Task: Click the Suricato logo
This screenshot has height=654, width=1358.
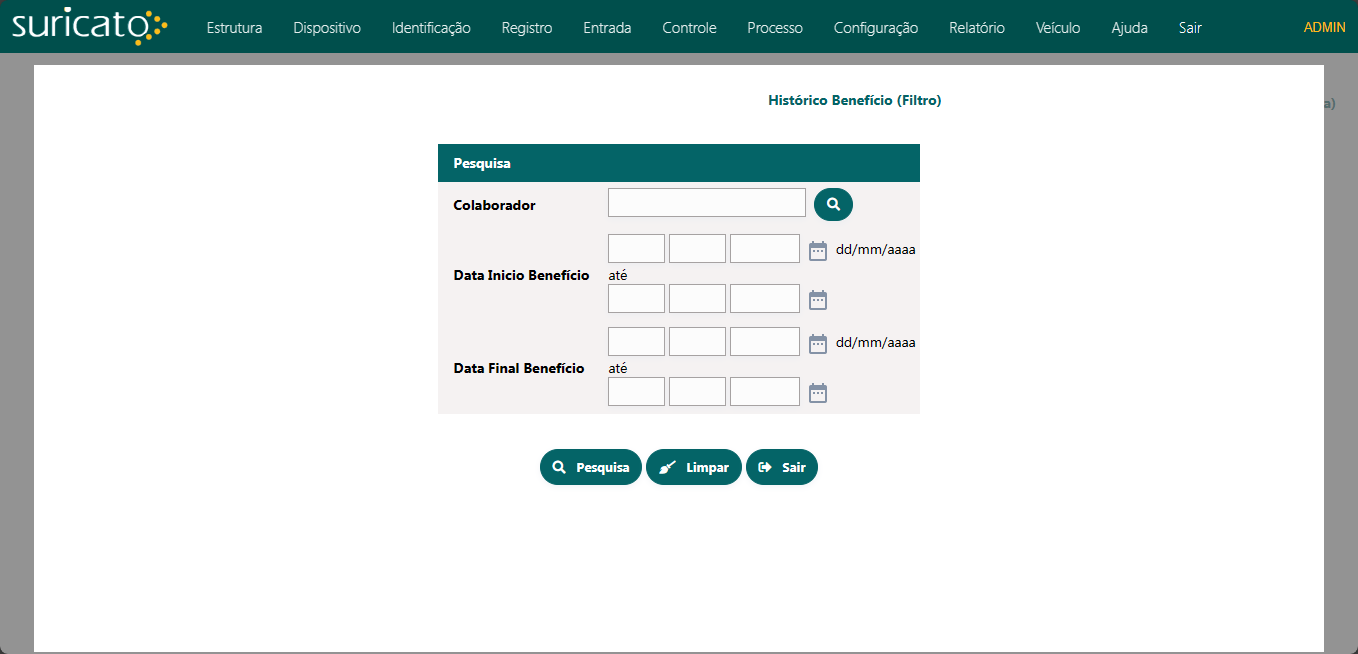Action: pos(89,27)
